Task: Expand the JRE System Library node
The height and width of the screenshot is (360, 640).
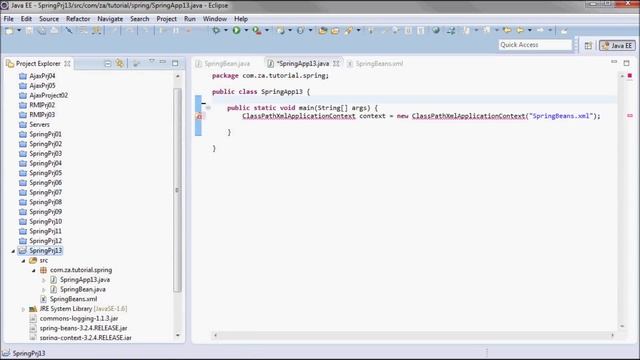Action: [x=23, y=309]
